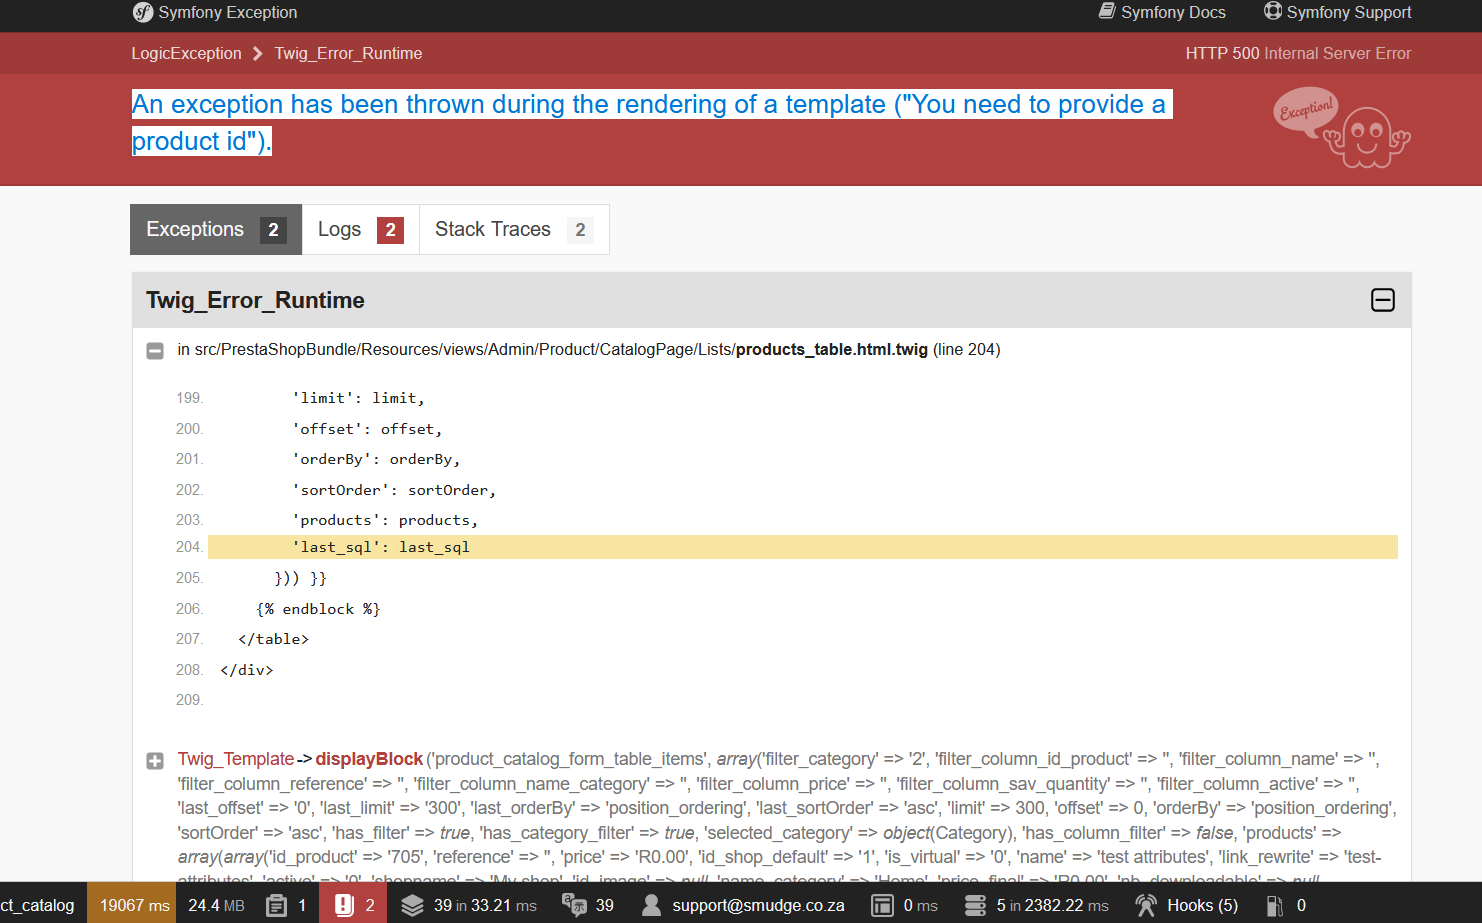
Task: Click the Symfony logo icon in header
Action: pos(143,12)
